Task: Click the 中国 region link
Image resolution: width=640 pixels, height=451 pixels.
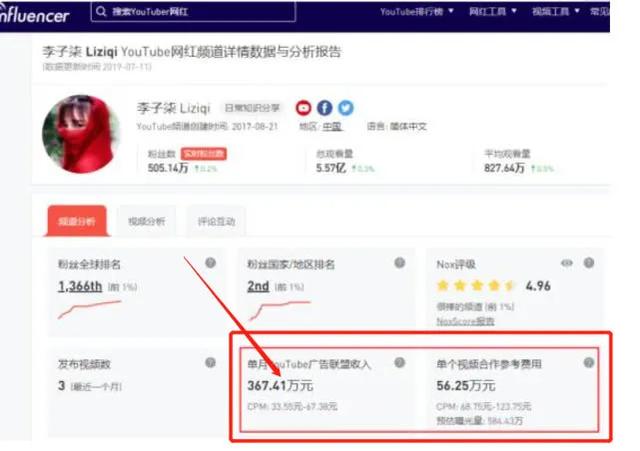Action: 332,127
